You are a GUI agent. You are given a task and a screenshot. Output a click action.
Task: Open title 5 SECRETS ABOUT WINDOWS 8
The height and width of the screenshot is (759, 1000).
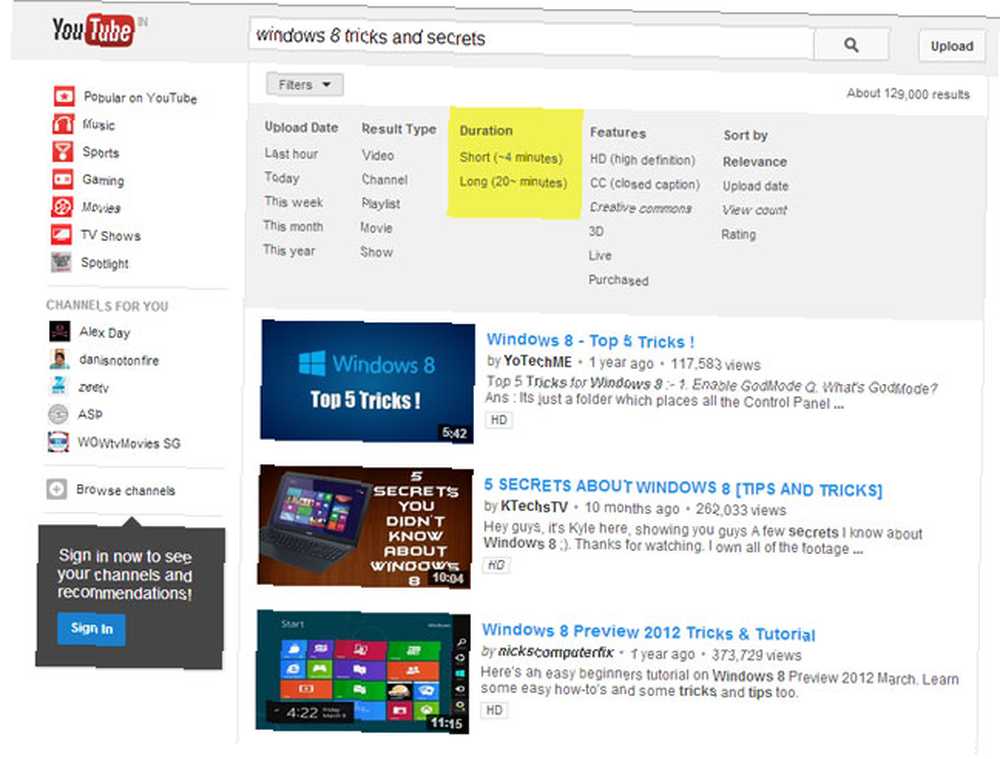tap(683, 488)
